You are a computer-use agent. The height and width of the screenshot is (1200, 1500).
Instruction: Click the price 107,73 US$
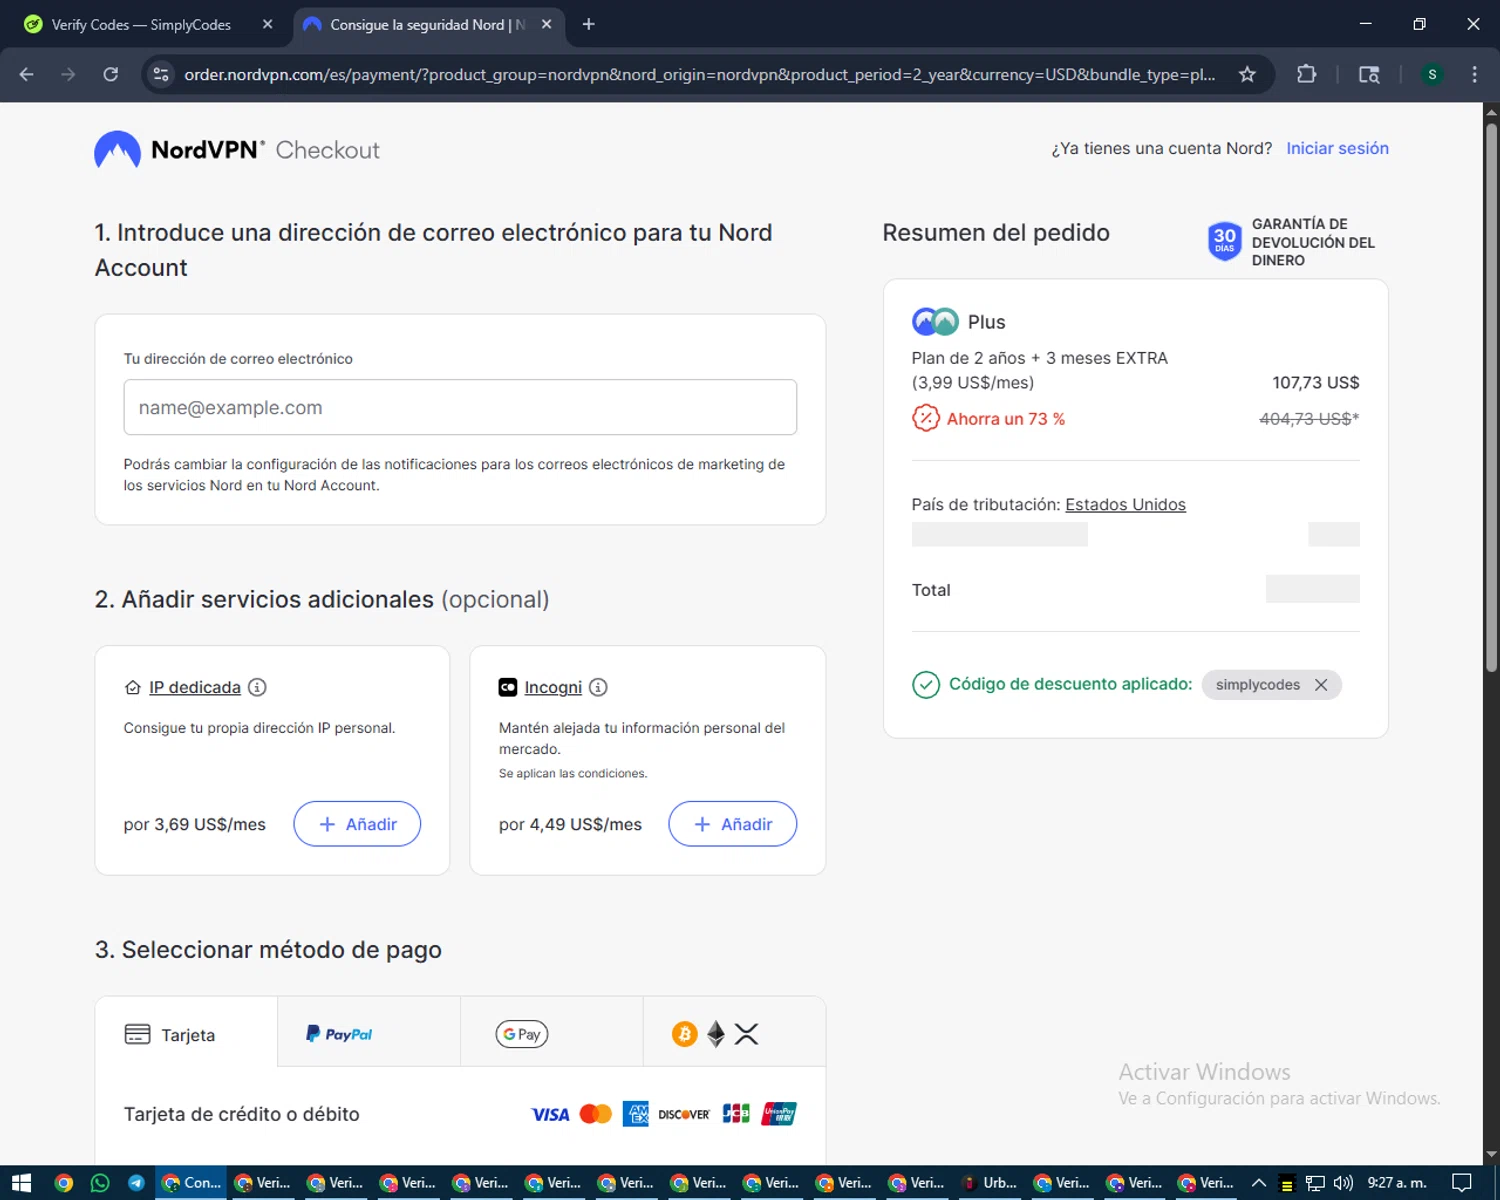point(1315,382)
